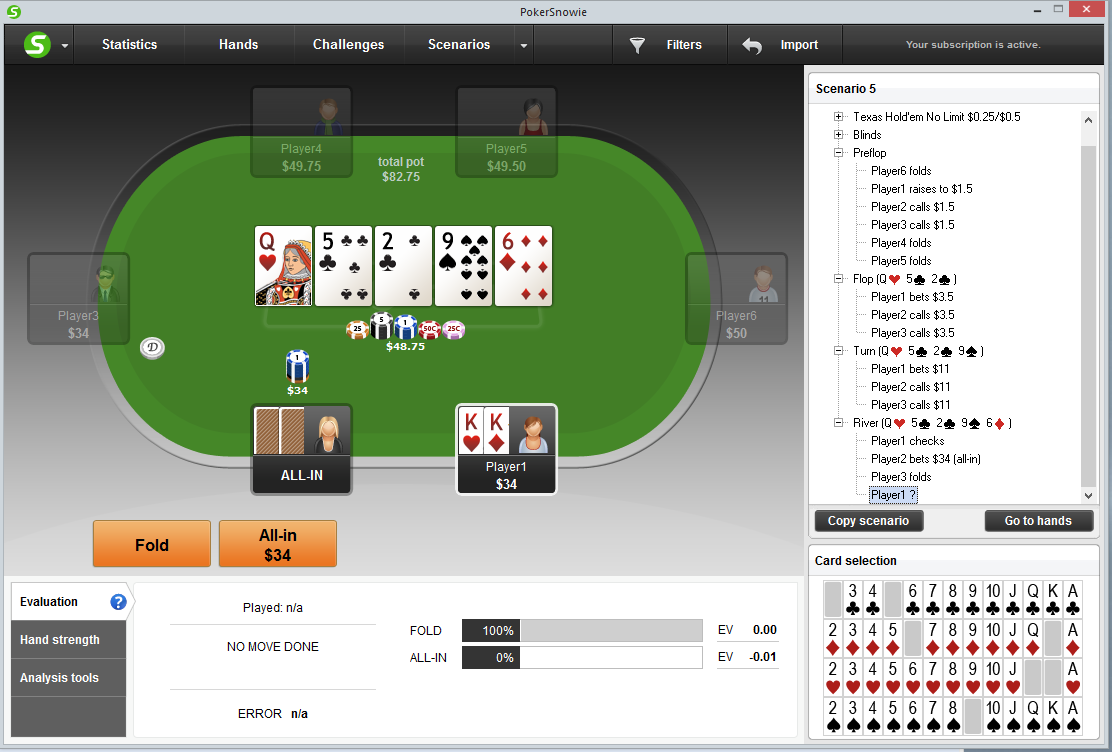The image size is (1112, 752).
Task: Collapse the Preflop tree node
Action: point(838,153)
